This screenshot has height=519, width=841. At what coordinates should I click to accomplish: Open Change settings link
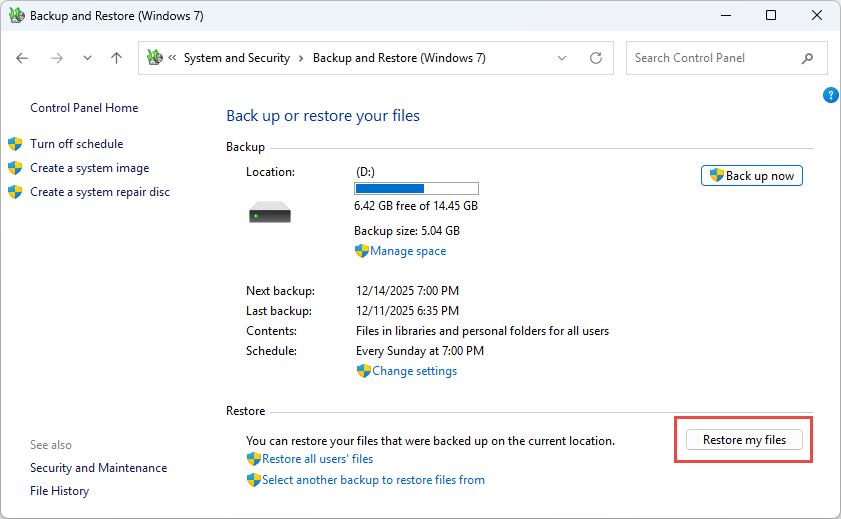[415, 371]
